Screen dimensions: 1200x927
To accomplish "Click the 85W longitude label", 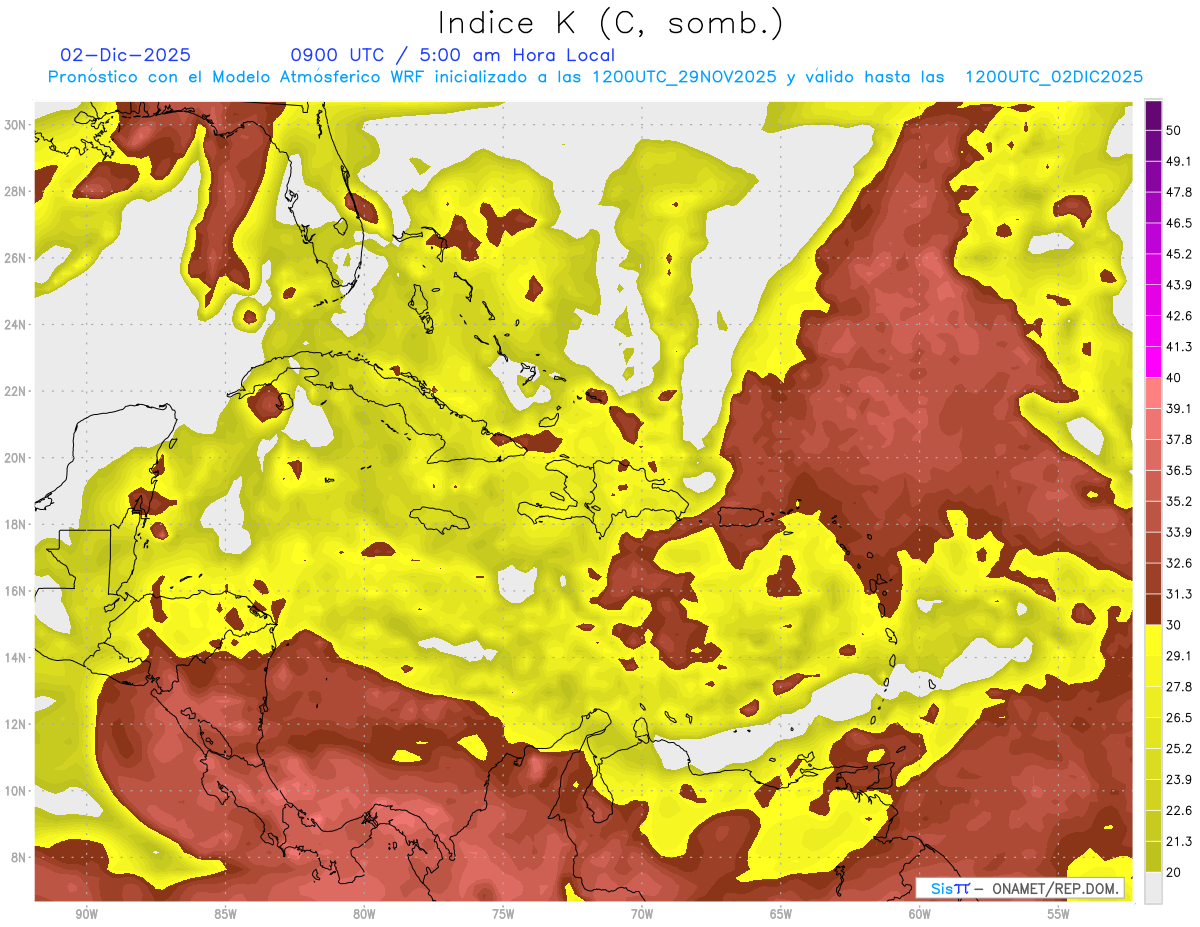I will point(225,914).
